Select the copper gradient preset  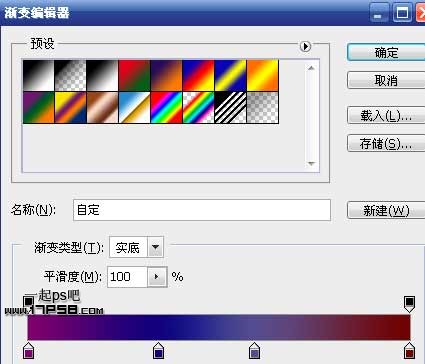coord(102,107)
